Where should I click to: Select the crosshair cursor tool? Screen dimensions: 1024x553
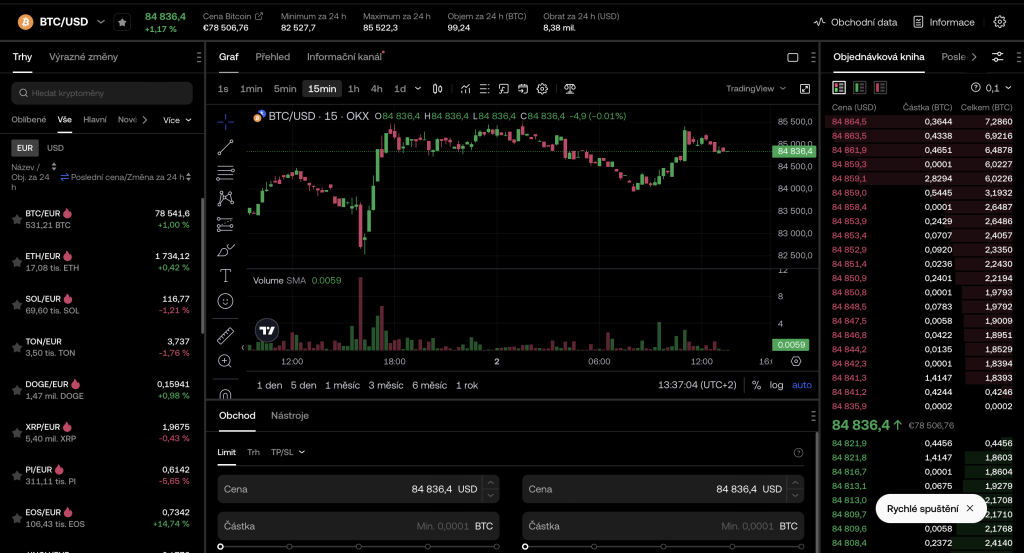225,121
